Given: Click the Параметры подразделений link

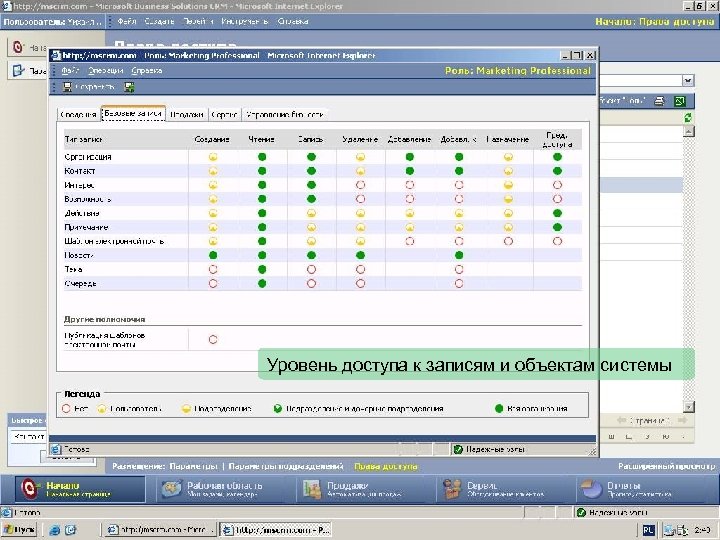Looking at the screenshot, I should coord(286,466).
